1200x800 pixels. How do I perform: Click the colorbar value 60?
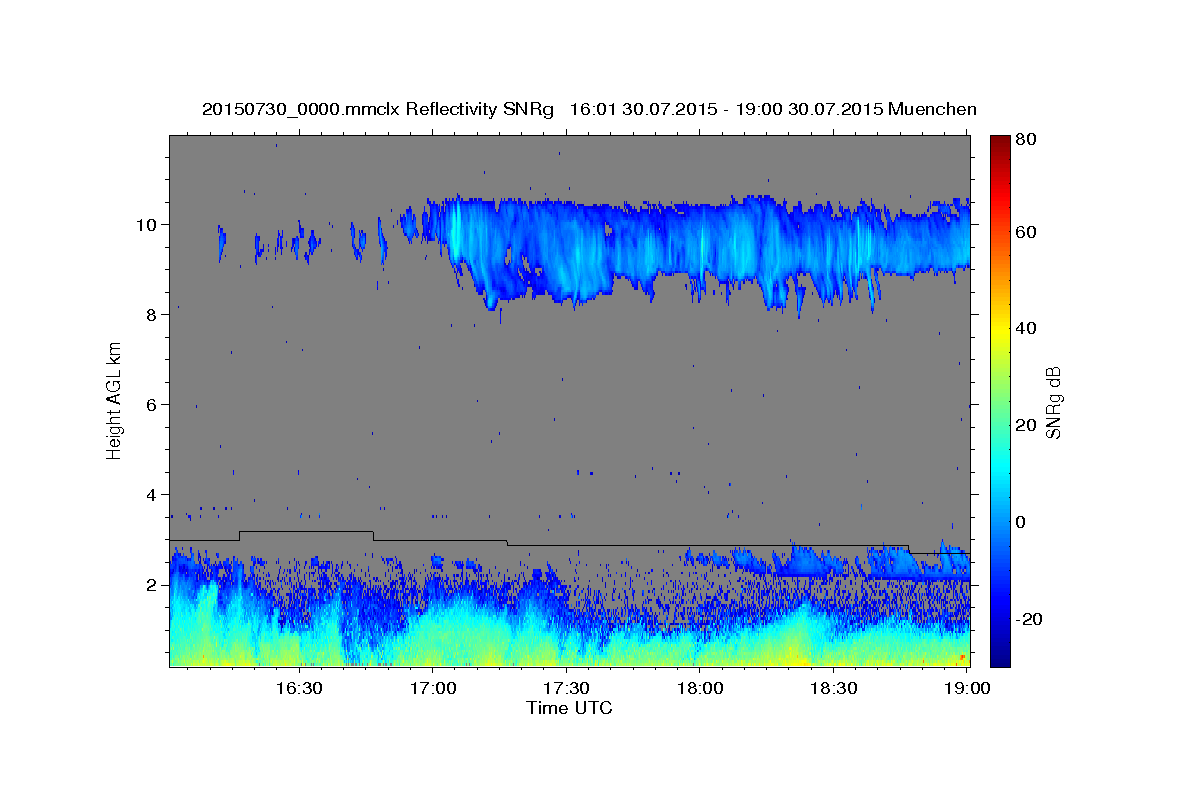(1025, 232)
